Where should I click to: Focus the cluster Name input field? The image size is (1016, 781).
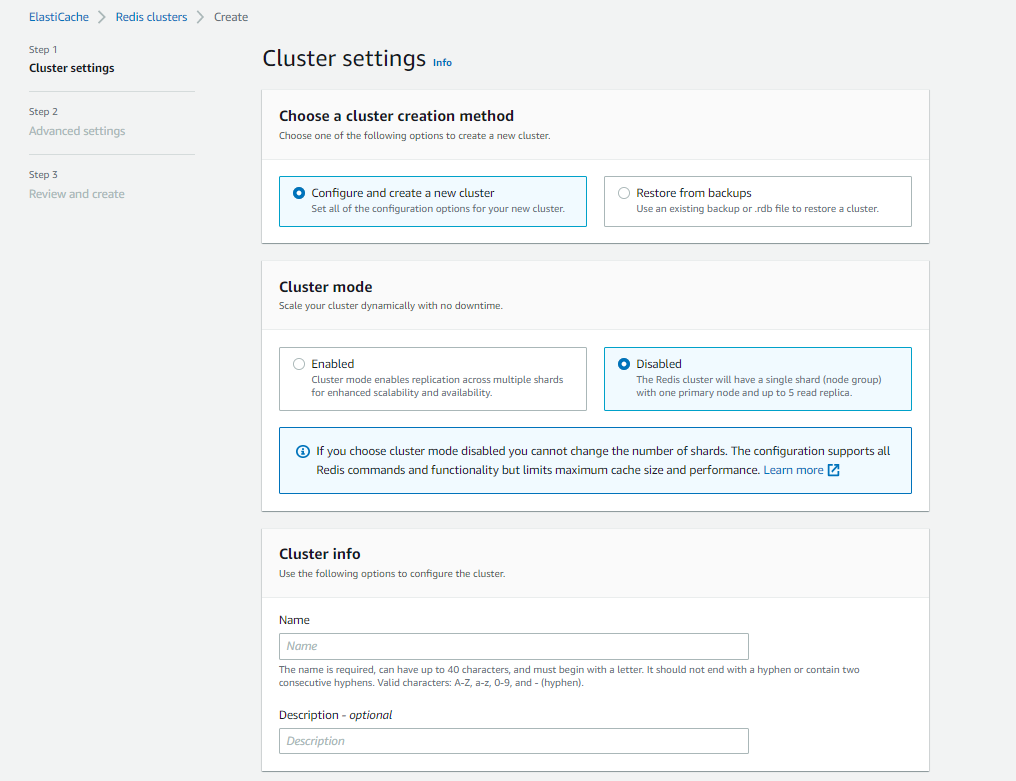point(514,646)
